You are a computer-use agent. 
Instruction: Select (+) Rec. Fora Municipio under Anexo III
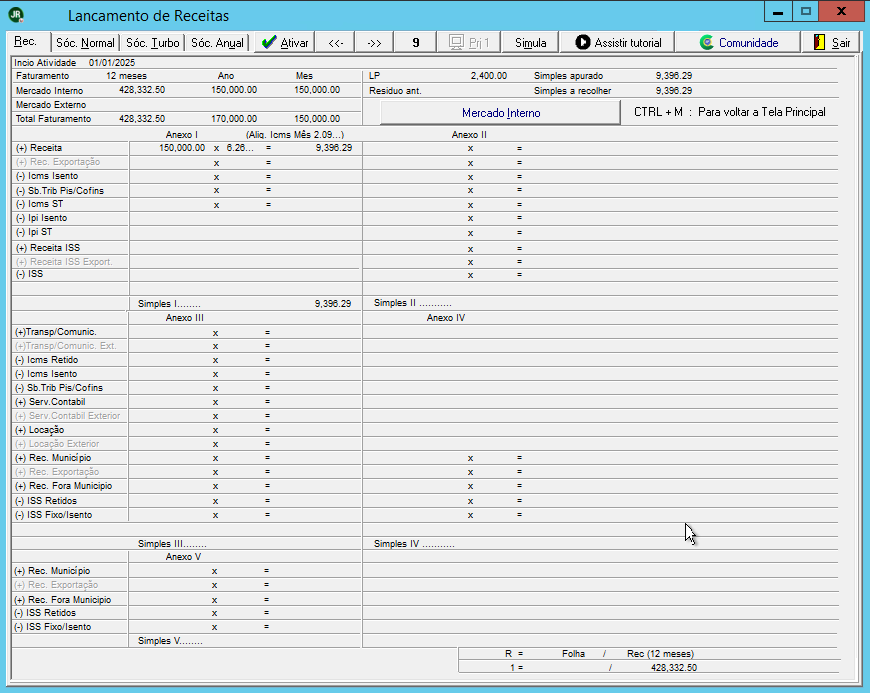tap(63, 486)
